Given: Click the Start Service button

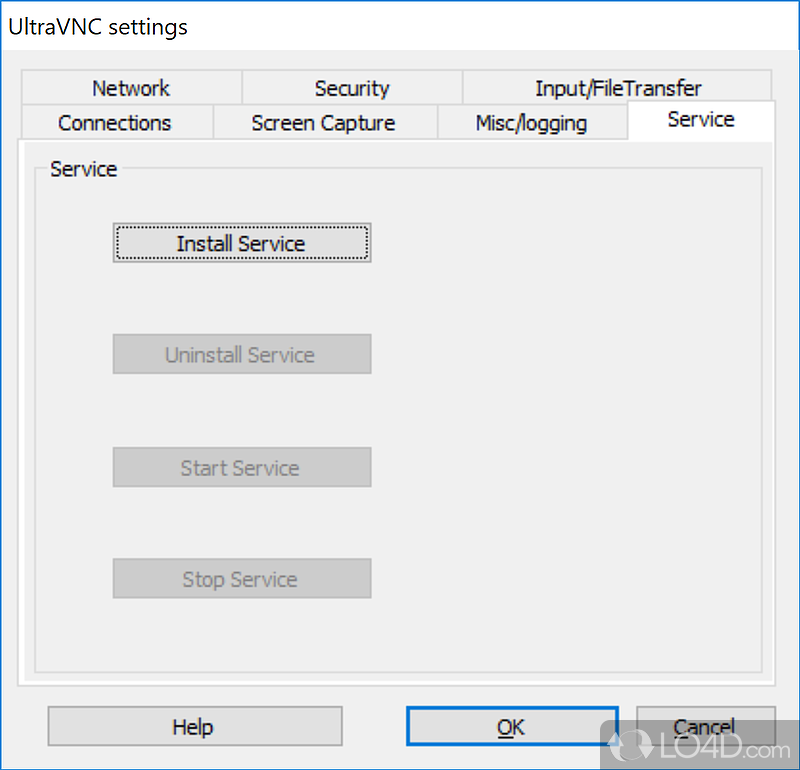Looking at the screenshot, I should 242,467.
